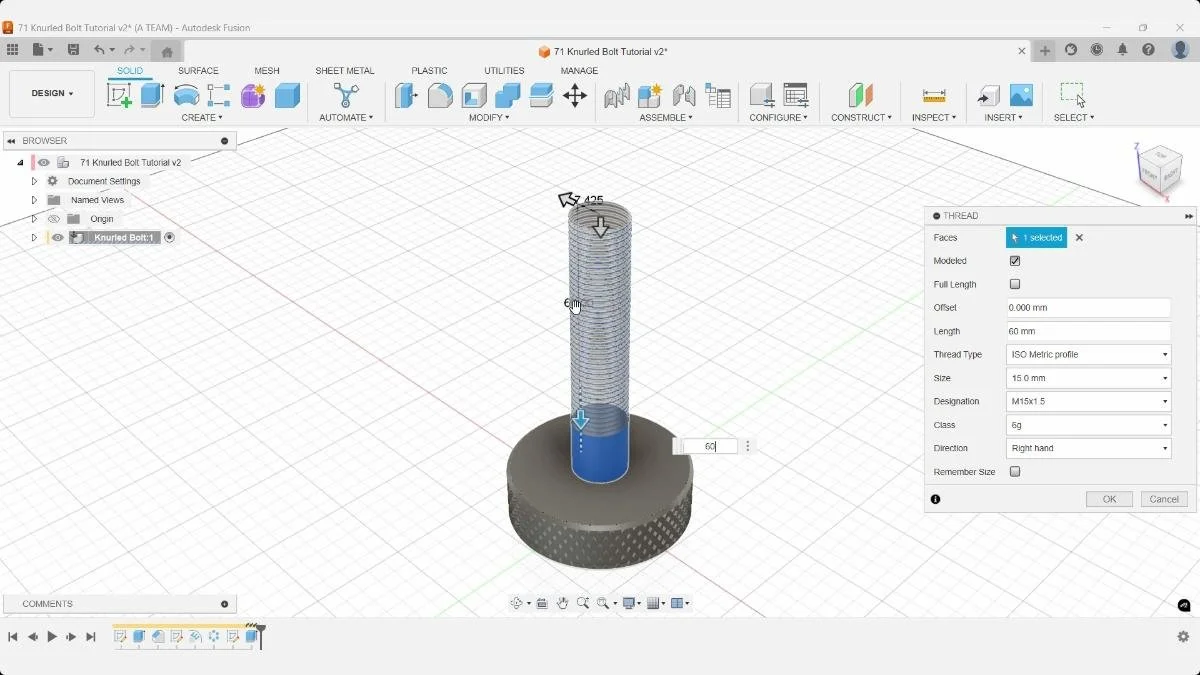Open the Direction Right hand dropdown
The width and height of the screenshot is (1200, 675).
click(x=1088, y=448)
